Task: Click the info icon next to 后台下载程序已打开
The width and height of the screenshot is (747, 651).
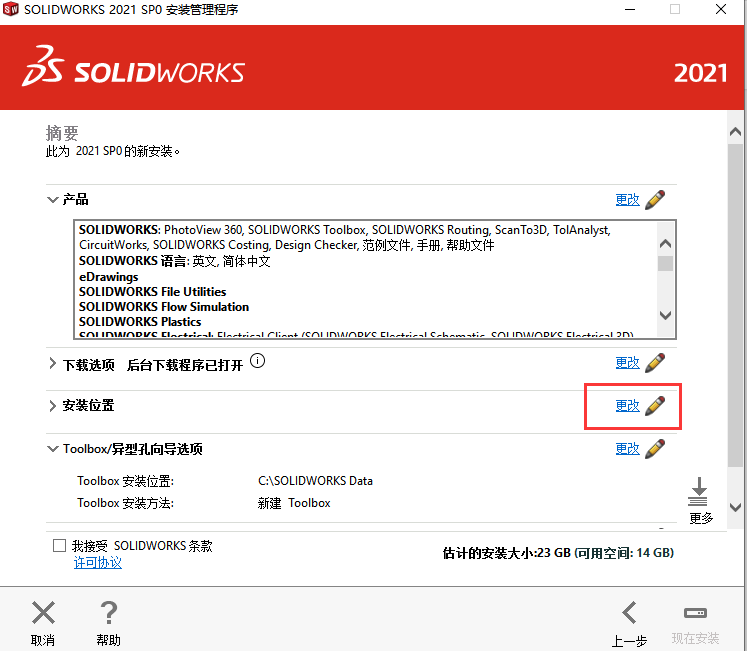Action: click(257, 361)
